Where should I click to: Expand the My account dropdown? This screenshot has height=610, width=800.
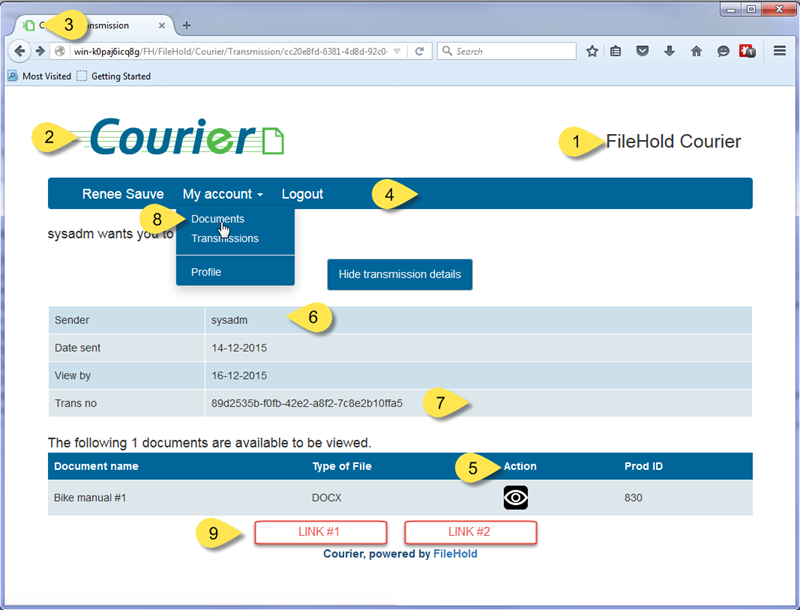tap(222, 193)
